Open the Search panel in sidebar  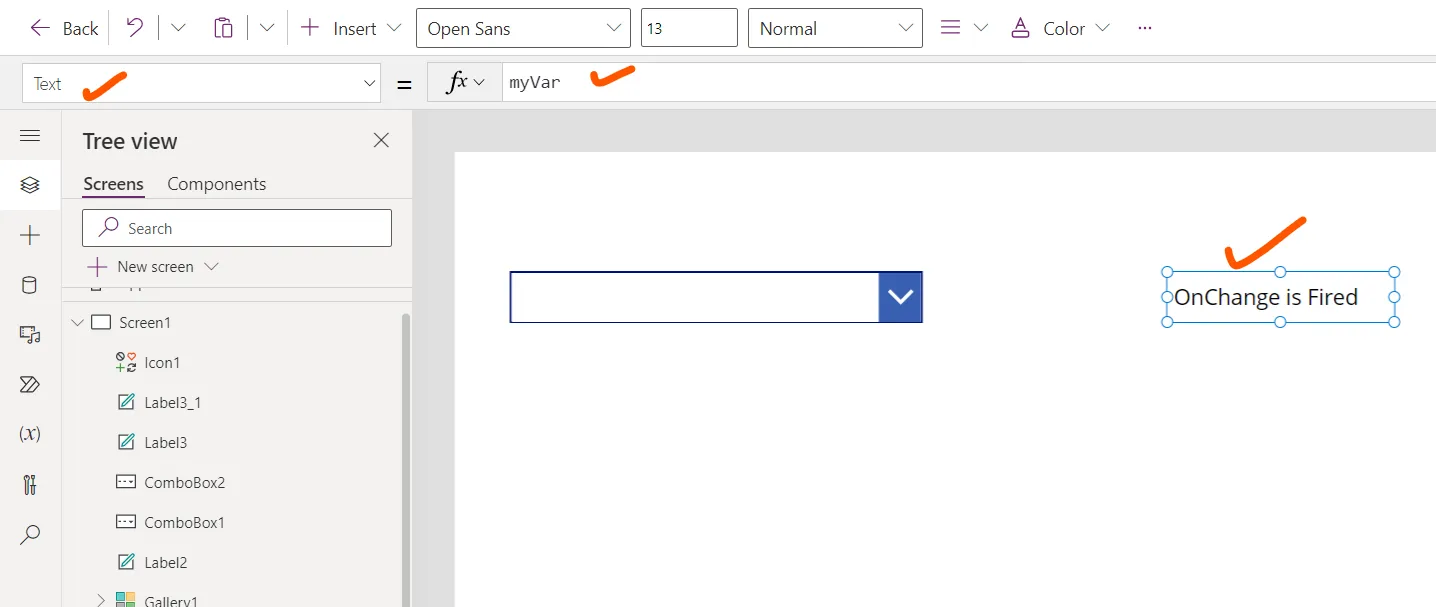click(x=30, y=534)
